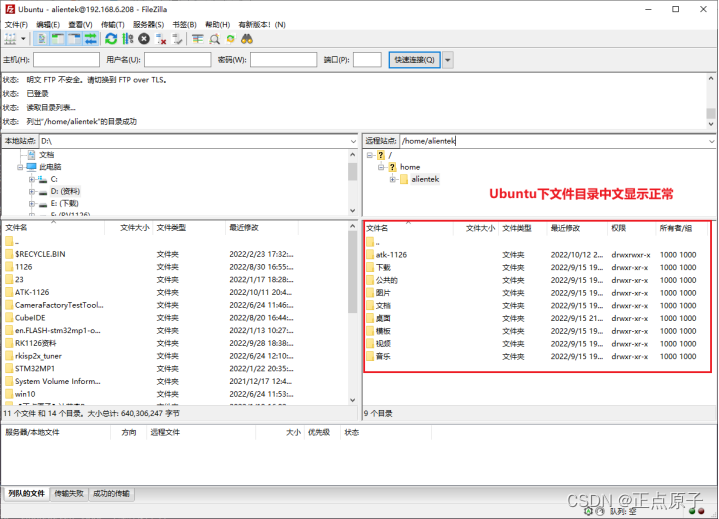Refresh the file and folder lists
This screenshot has height=519, width=719.
pyautogui.click(x=111, y=39)
